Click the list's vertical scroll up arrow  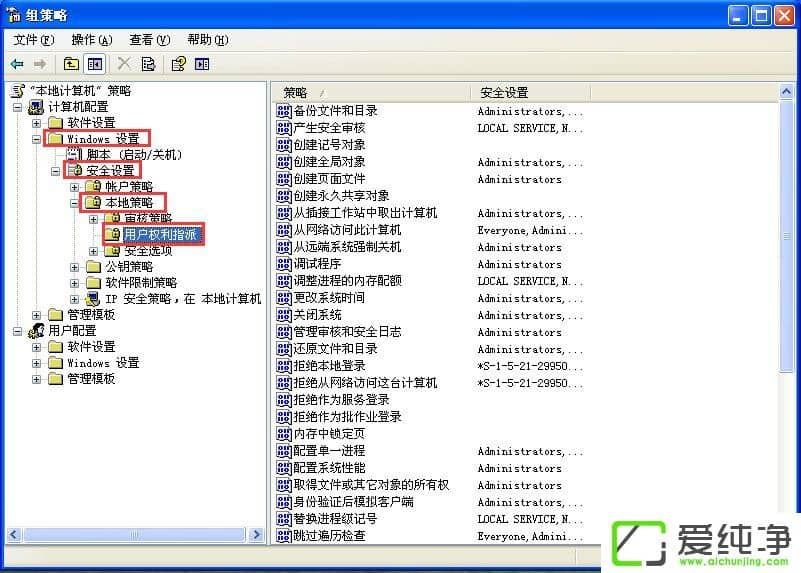coord(786,92)
